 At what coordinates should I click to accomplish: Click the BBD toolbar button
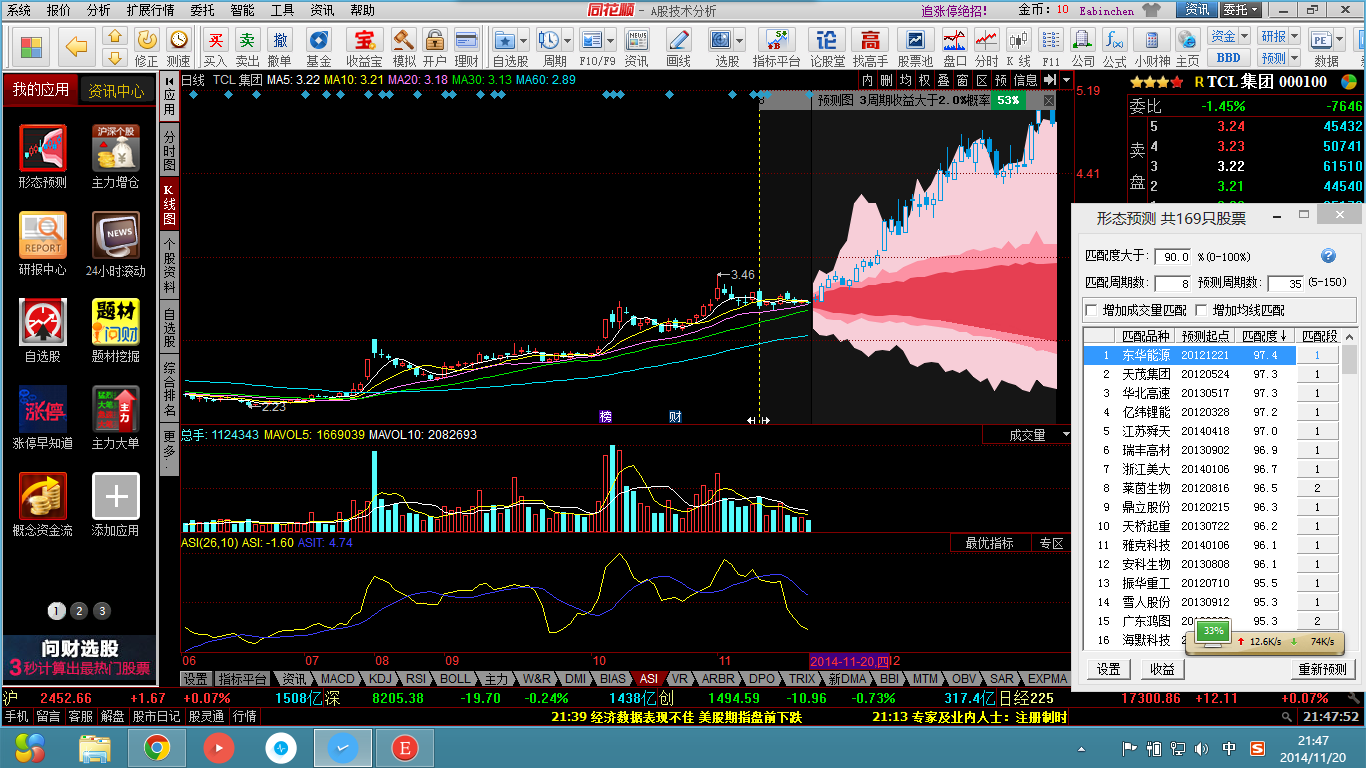pos(1228,58)
